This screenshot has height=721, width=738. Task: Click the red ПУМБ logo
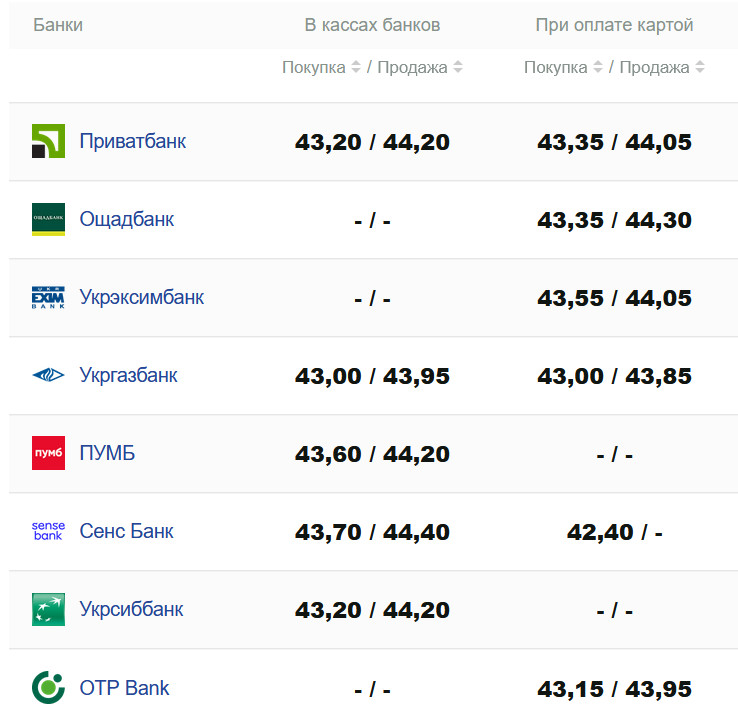pos(48,453)
